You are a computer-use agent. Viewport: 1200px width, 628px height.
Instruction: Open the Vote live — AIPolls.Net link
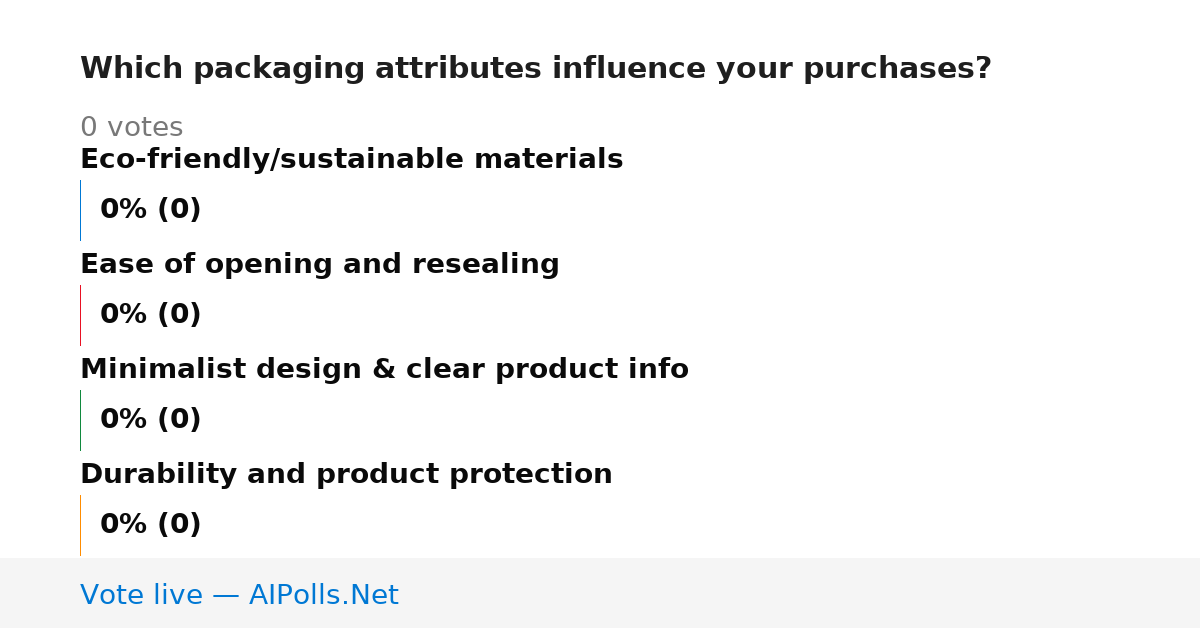(x=239, y=595)
